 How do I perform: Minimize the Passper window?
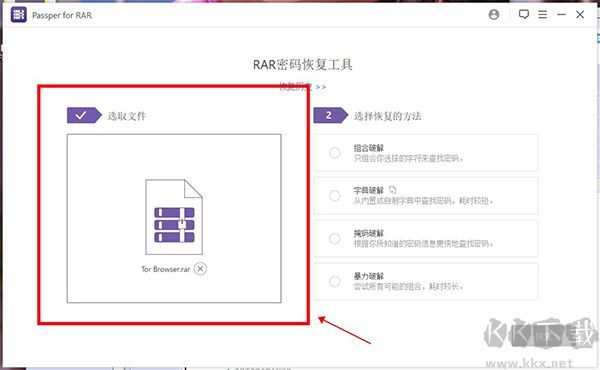pos(561,15)
